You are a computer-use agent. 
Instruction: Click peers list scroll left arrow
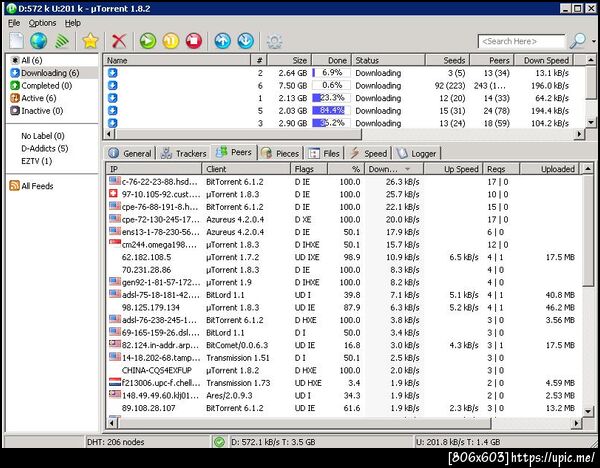111,423
